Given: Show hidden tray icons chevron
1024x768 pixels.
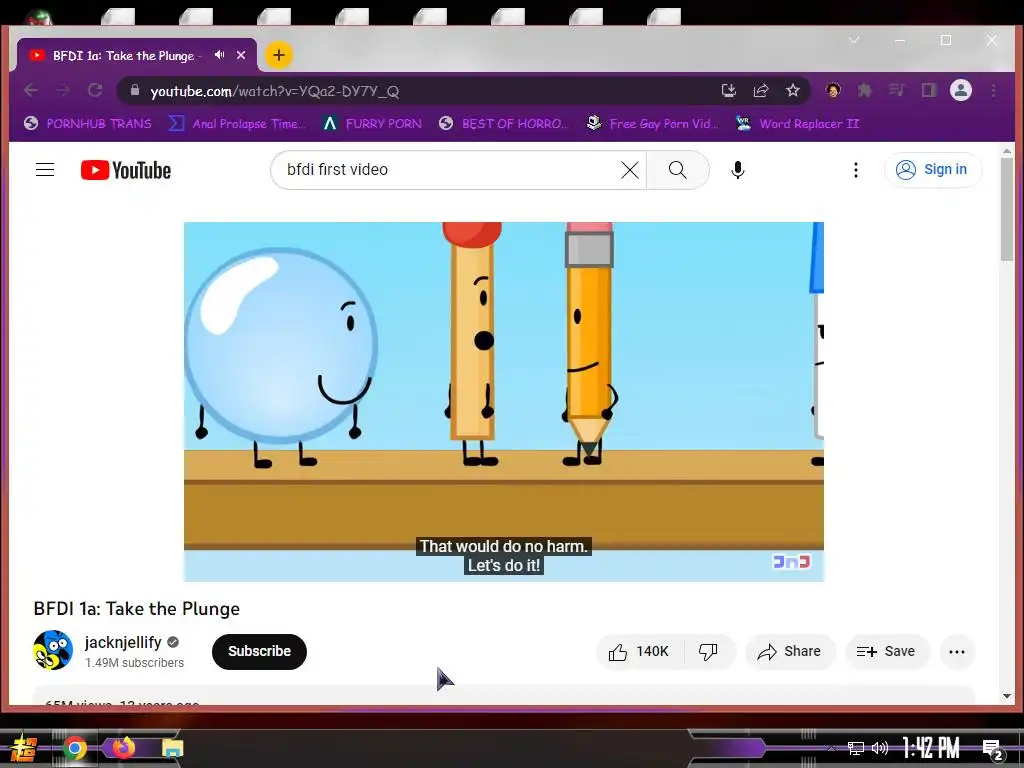Looking at the screenshot, I should pyautogui.click(x=831, y=748).
